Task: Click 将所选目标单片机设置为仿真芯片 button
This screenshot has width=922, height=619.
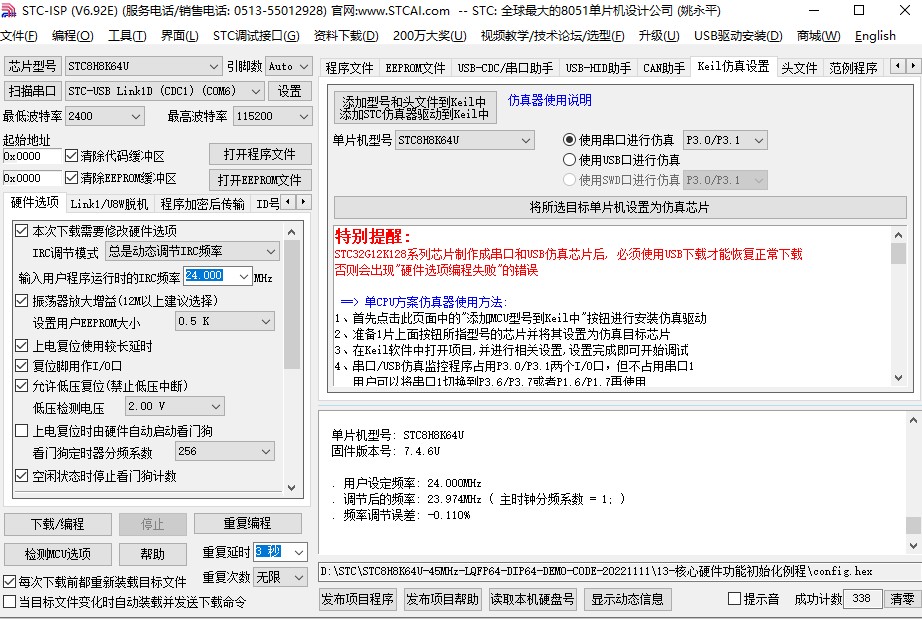Action: 620,208
